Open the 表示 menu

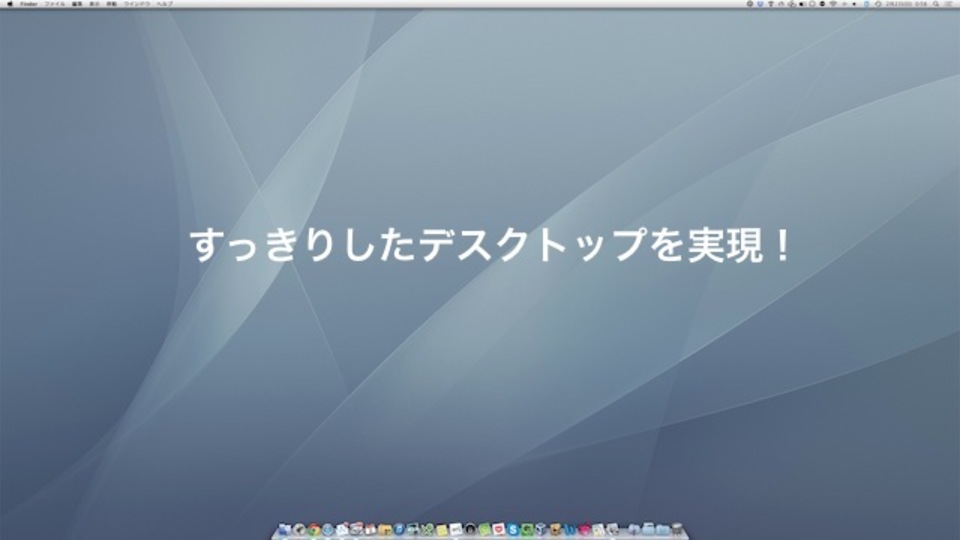pyautogui.click(x=94, y=4)
